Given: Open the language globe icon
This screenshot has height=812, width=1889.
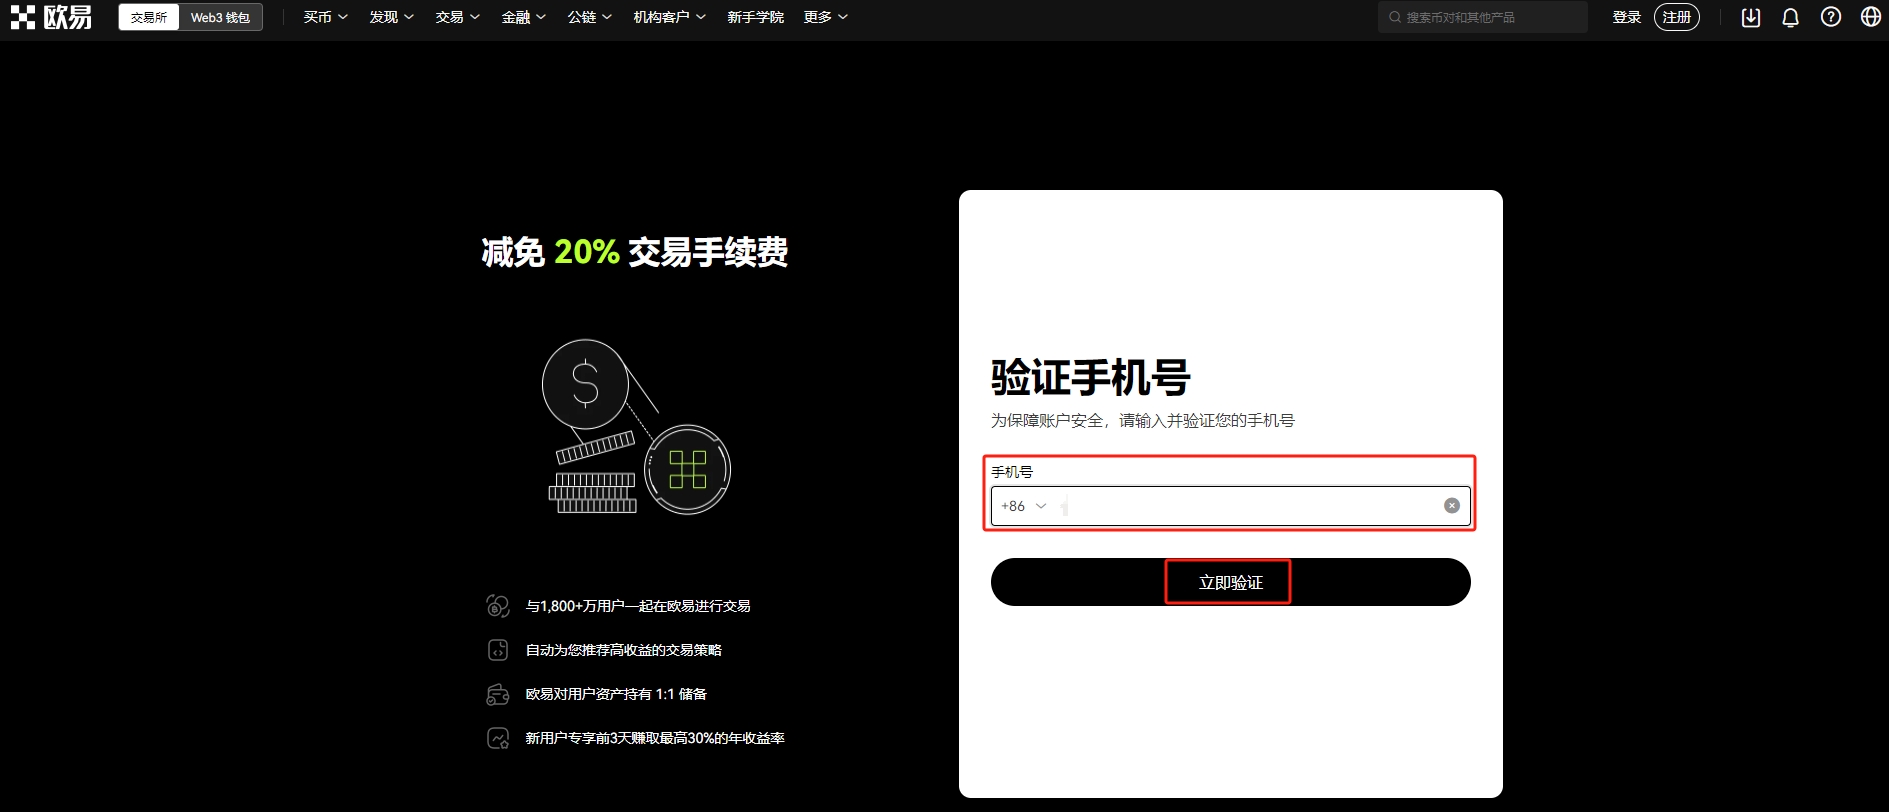Looking at the screenshot, I should (1870, 17).
